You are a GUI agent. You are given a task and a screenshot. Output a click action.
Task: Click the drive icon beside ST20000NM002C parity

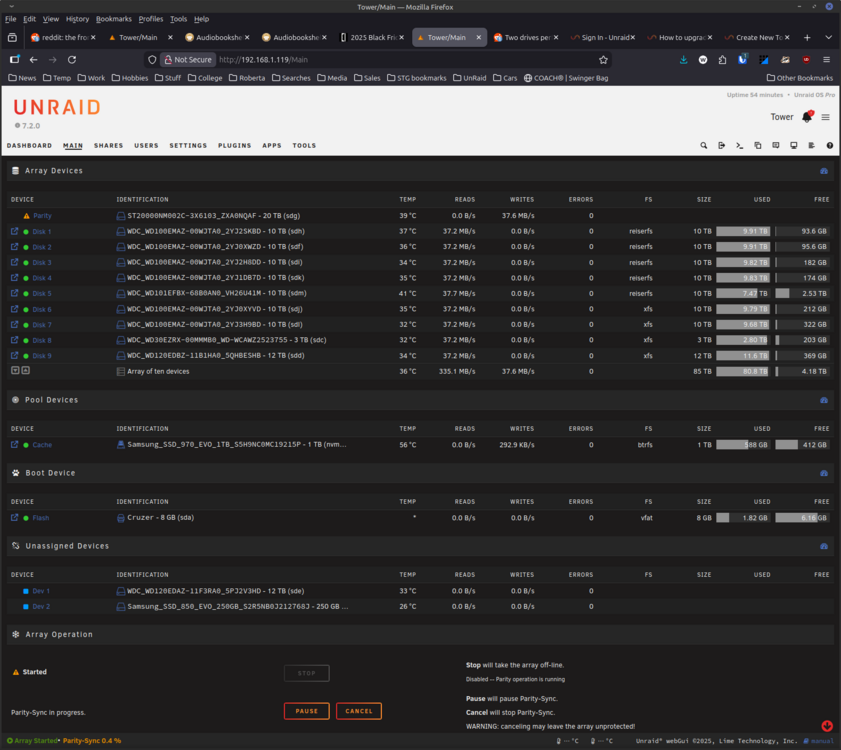121,216
